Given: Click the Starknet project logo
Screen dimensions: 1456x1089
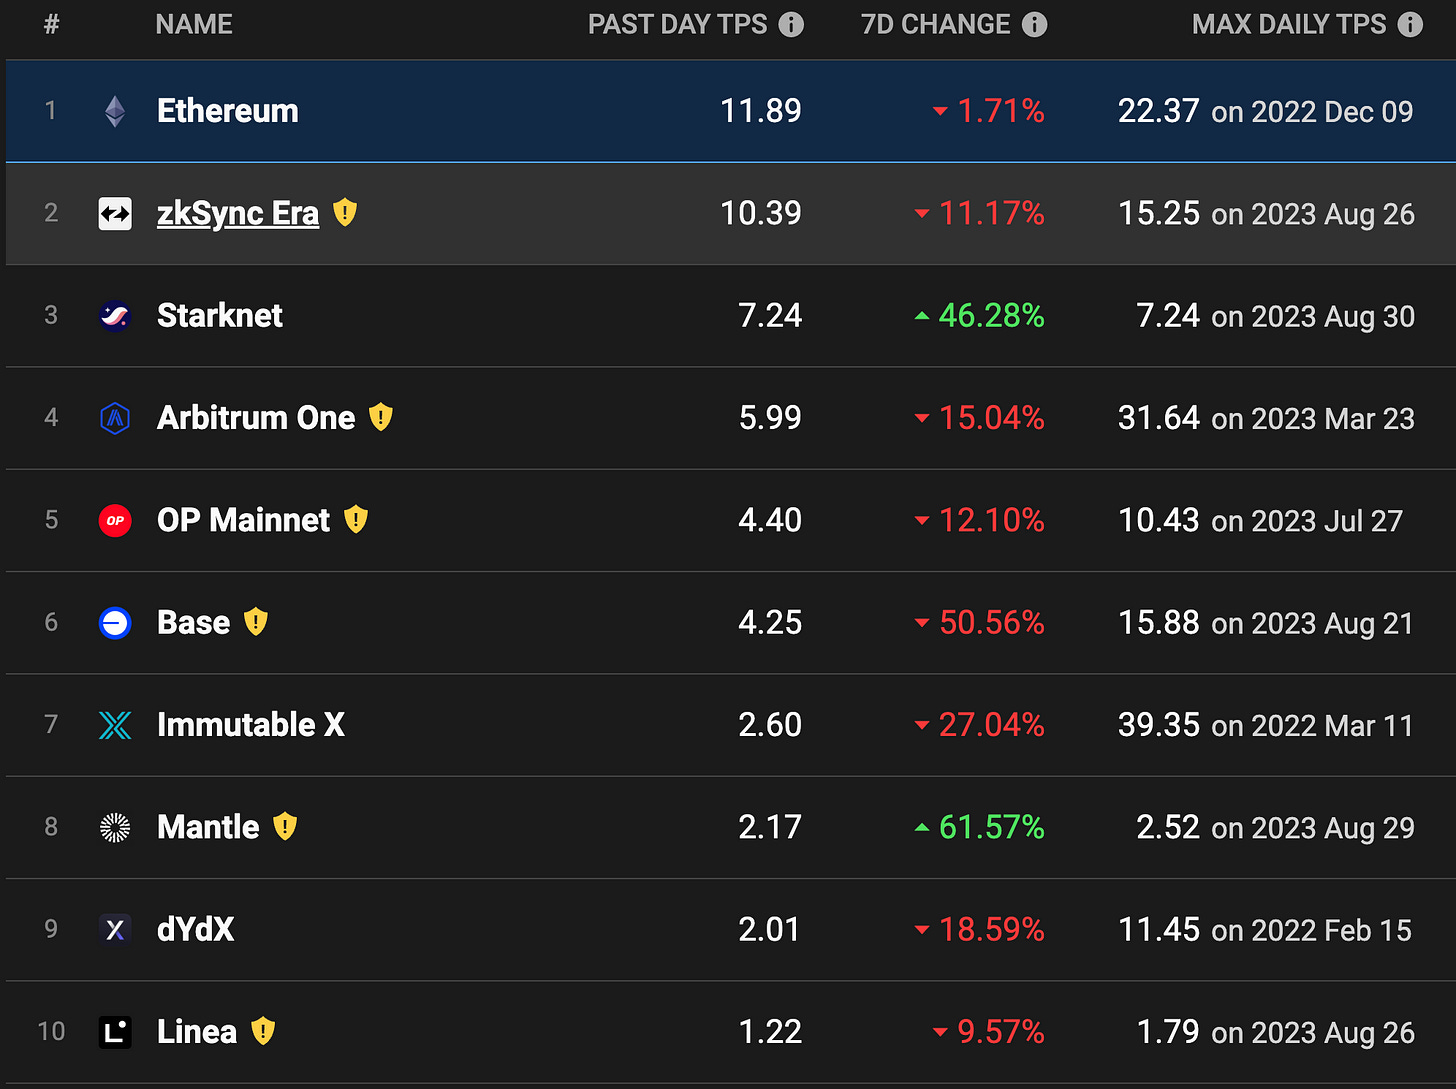Looking at the screenshot, I should [115, 316].
